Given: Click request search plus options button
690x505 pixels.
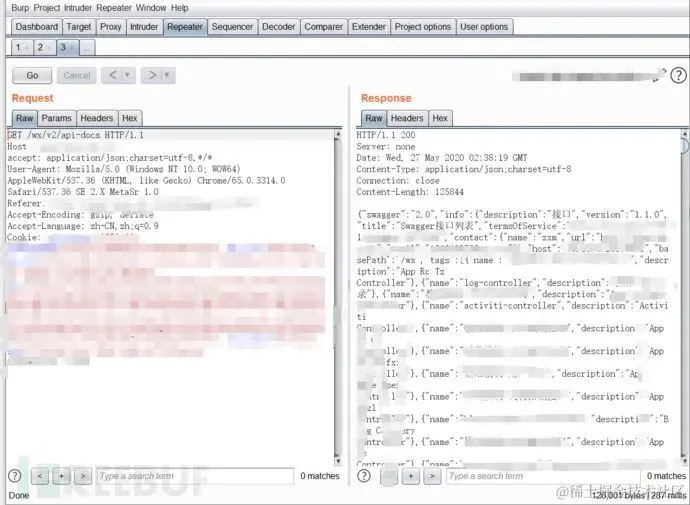Looking at the screenshot, I should (62, 476).
